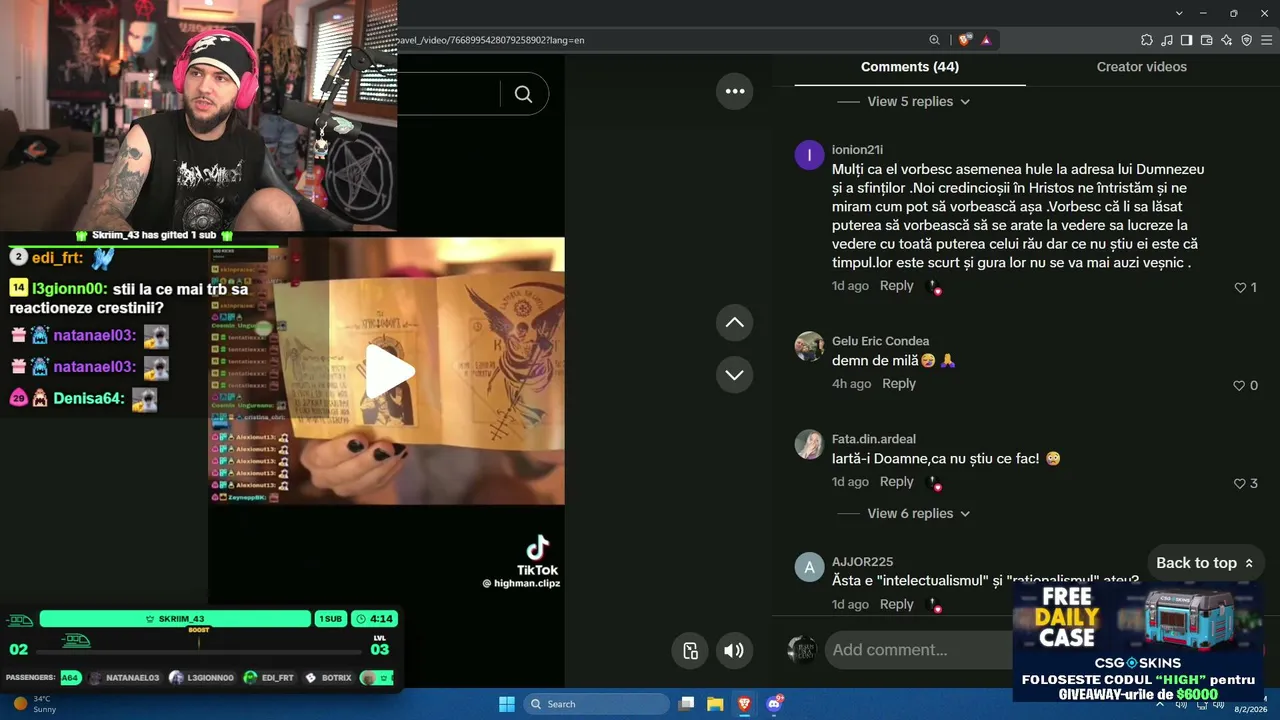Open the browser Extensions puzzle icon

tap(1146, 40)
